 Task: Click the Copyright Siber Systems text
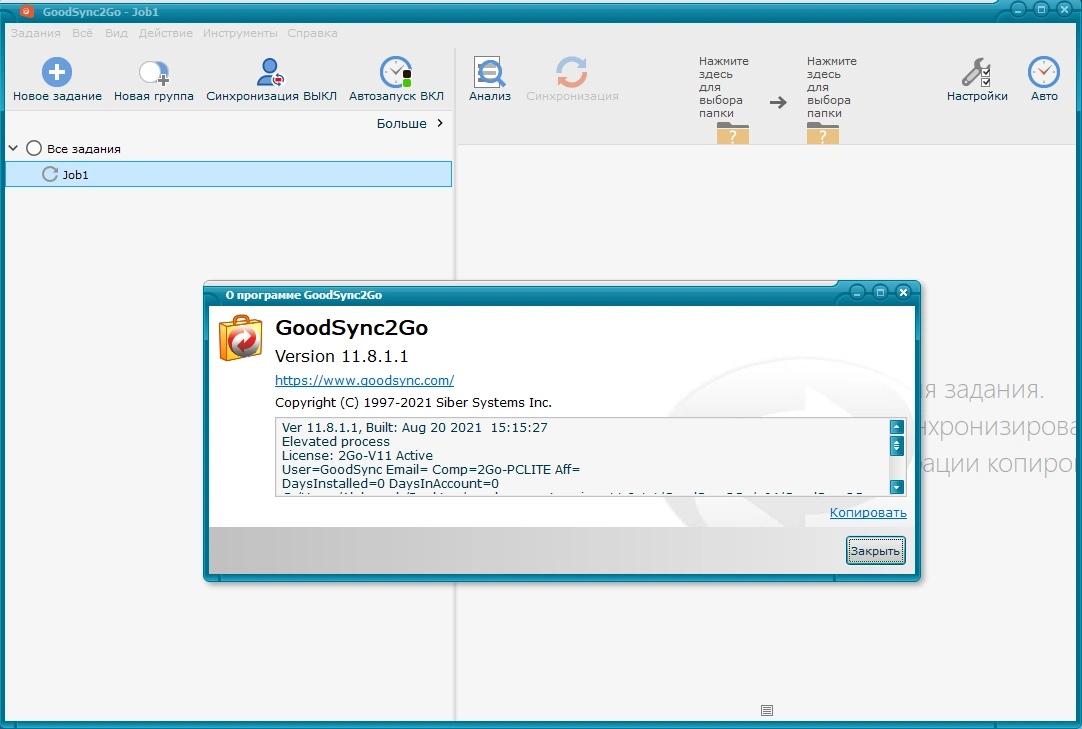tap(413, 402)
